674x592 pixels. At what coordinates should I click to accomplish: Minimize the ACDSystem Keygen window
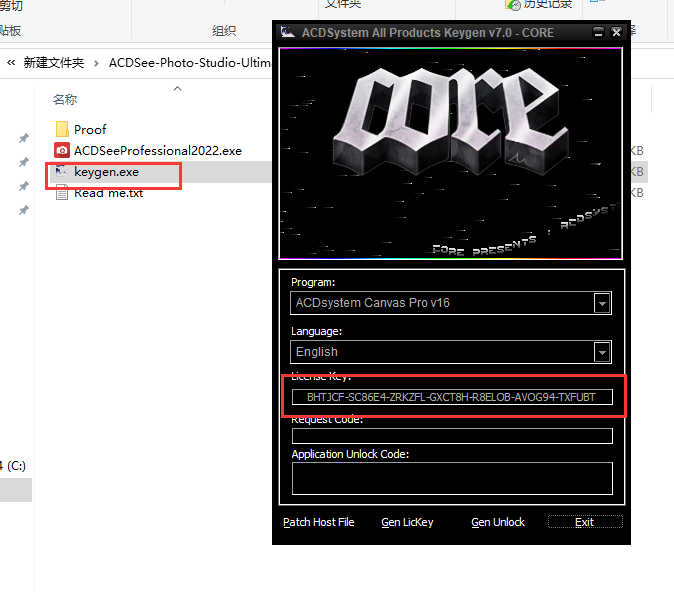tap(598, 32)
